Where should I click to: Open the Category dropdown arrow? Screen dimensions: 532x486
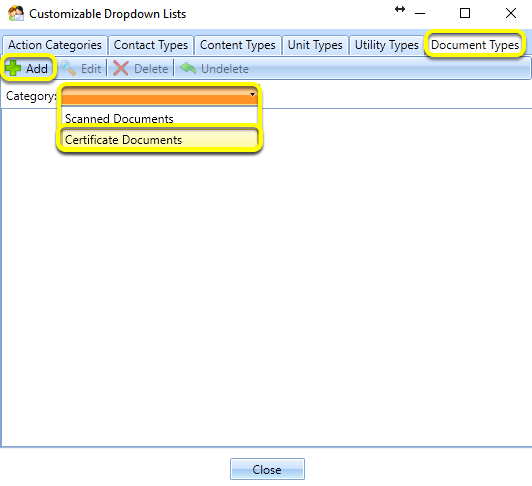(x=252, y=94)
